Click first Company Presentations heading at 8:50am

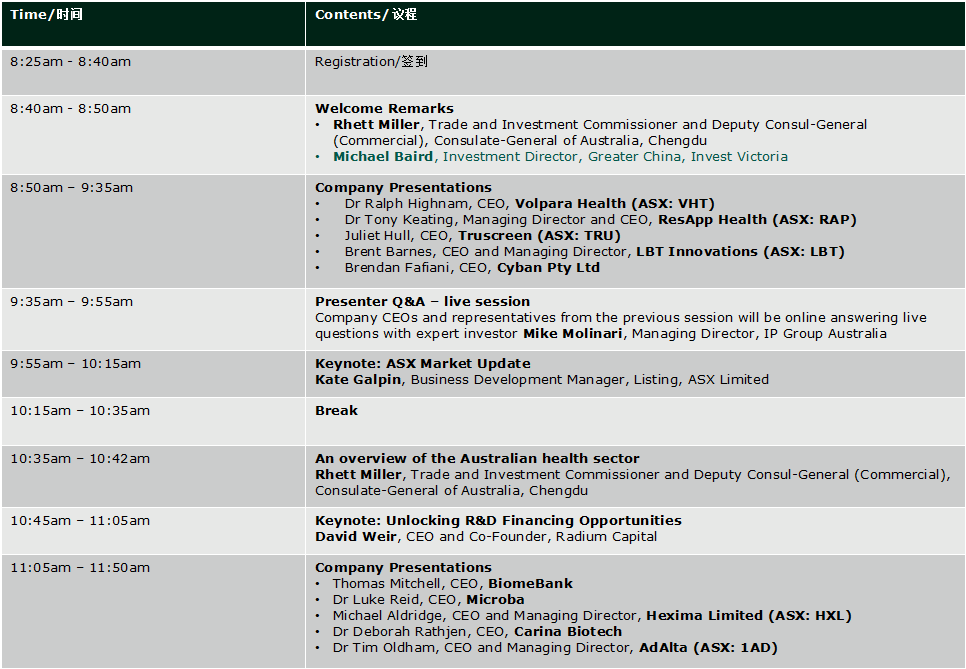[404, 187]
